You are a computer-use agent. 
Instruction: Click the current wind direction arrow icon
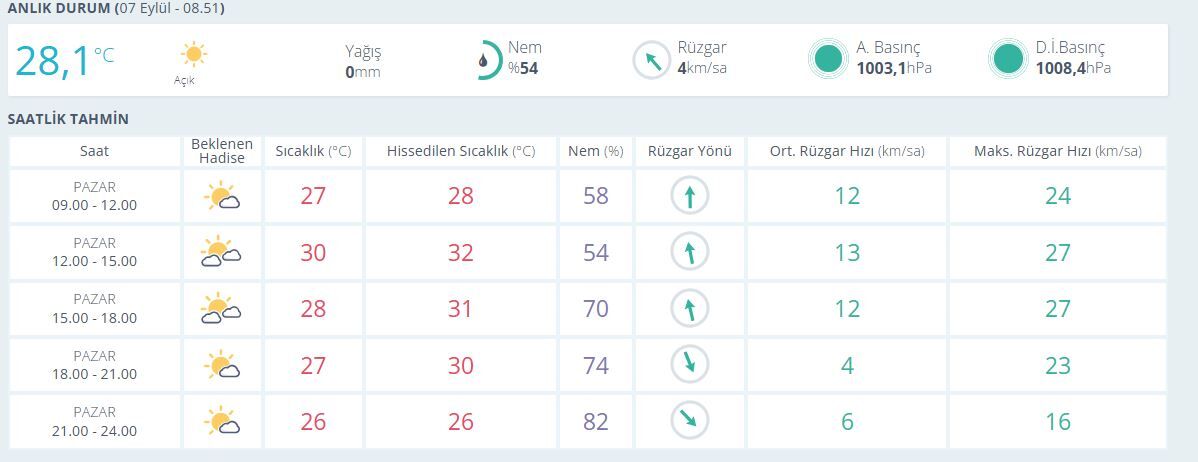(652, 60)
